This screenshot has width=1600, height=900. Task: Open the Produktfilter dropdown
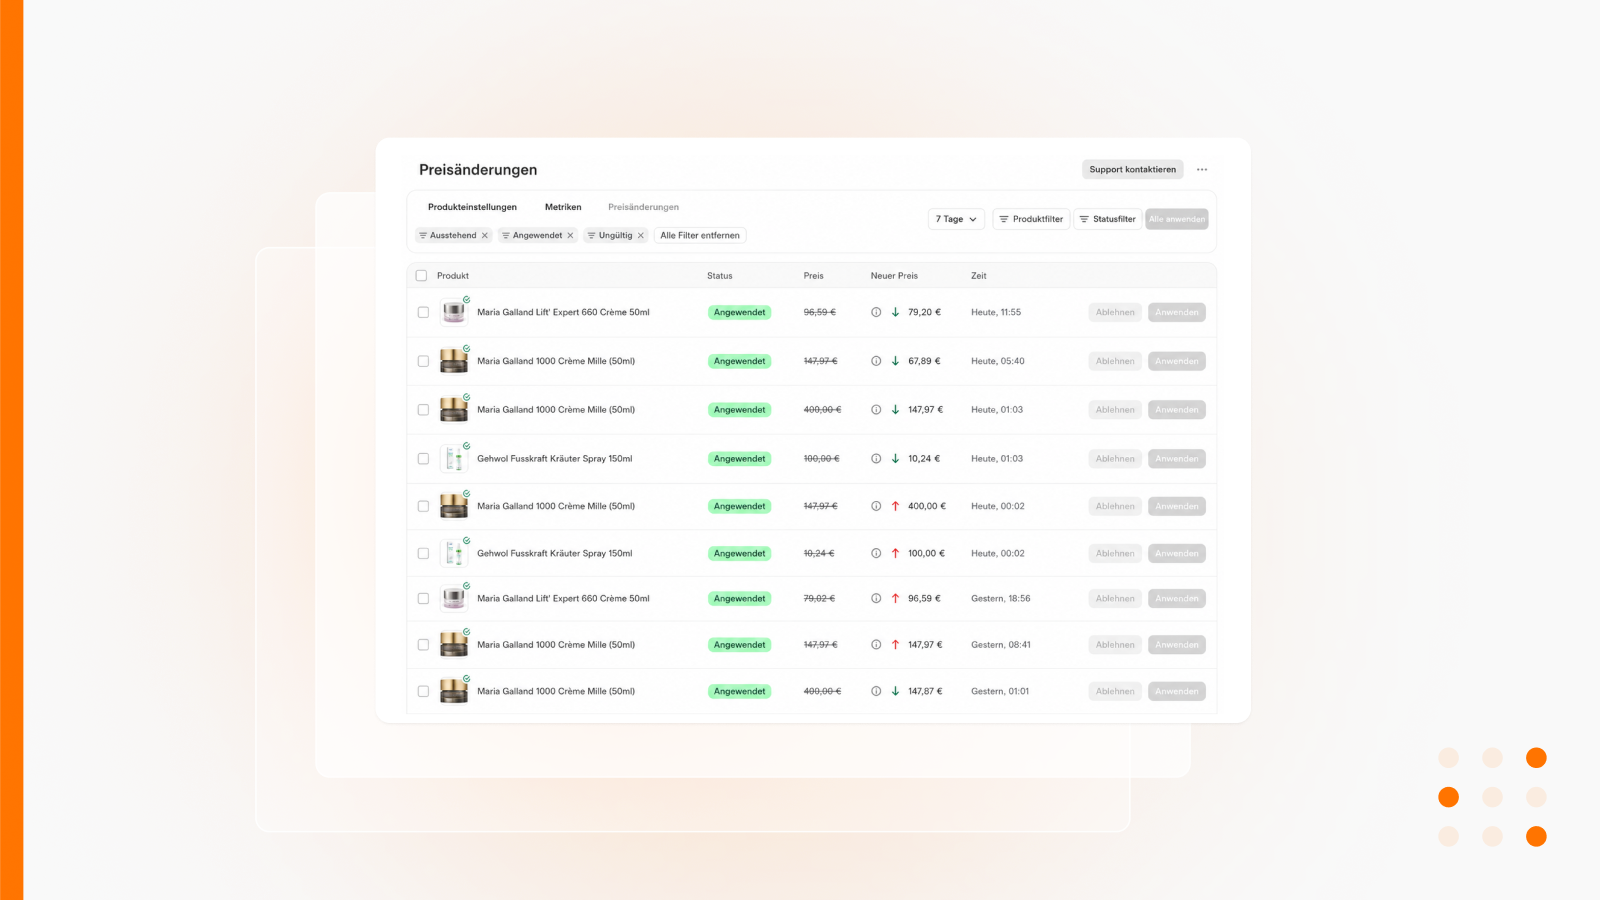pyautogui.click(x=1031, y=219)
